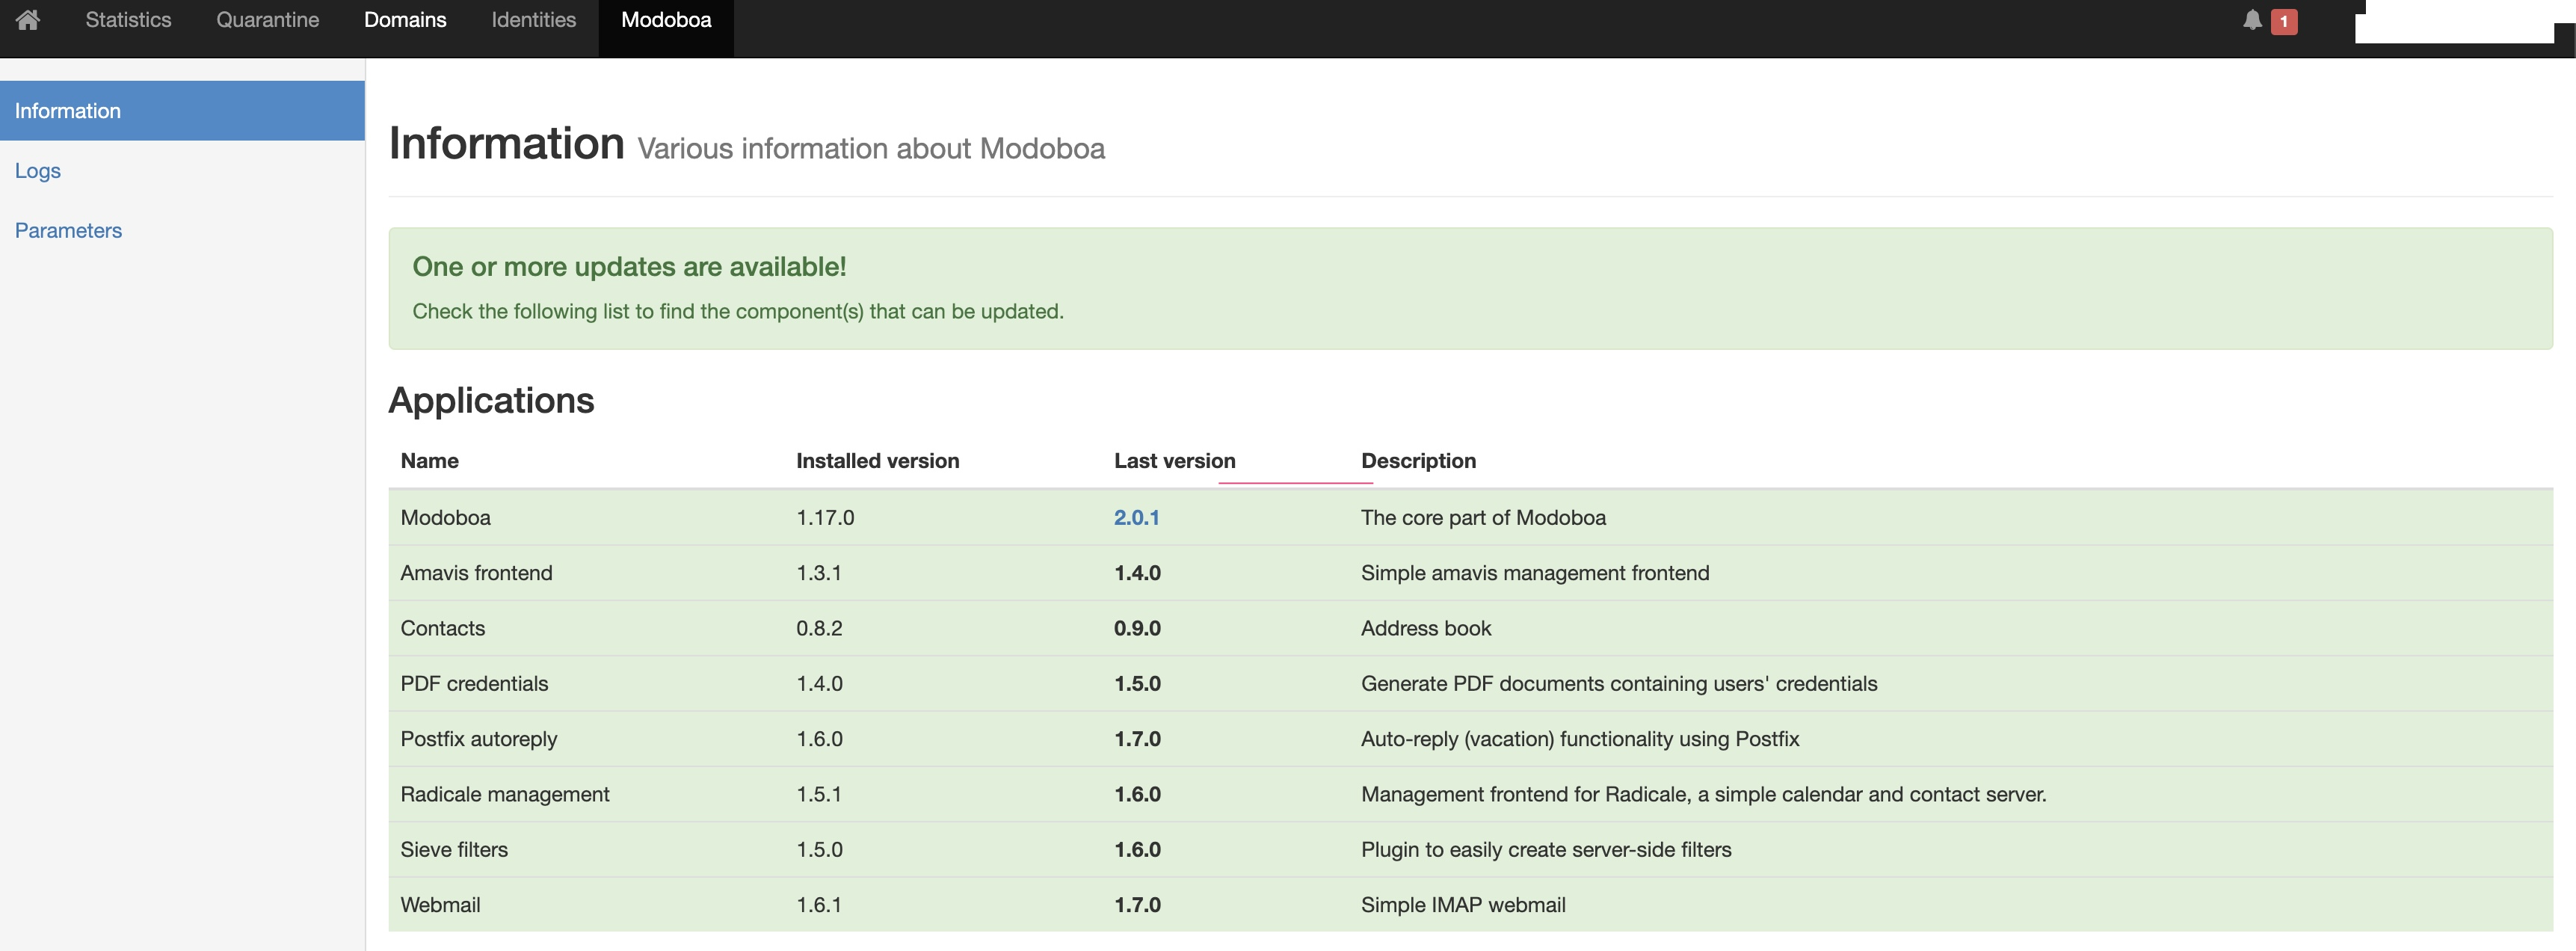Select the Webmail application row

tap(440, 904)
